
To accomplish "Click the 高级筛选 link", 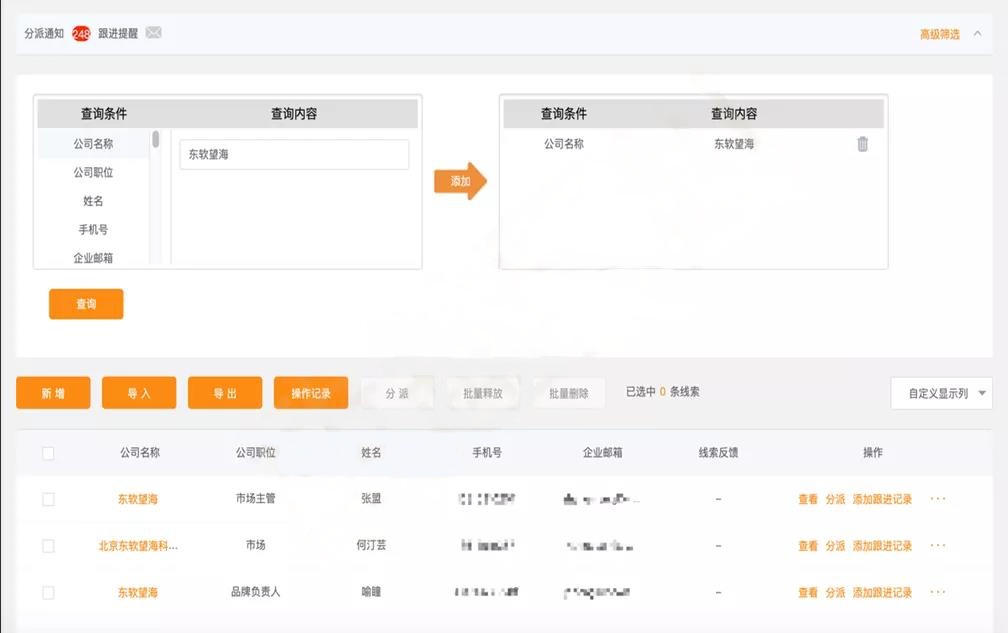I will [x=939, y=34].
